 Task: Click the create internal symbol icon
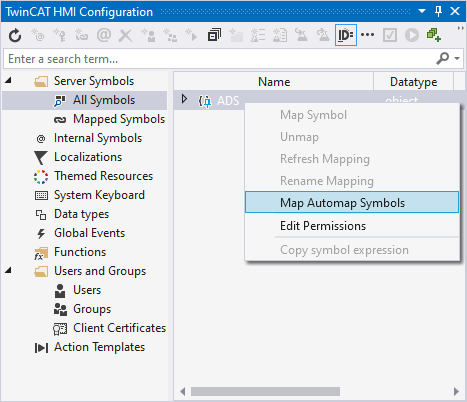click(37, 35)
